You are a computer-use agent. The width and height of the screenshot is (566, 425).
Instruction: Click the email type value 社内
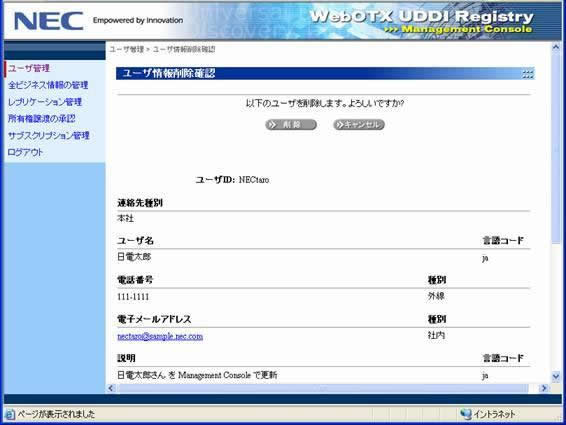[x=436, y=335]
